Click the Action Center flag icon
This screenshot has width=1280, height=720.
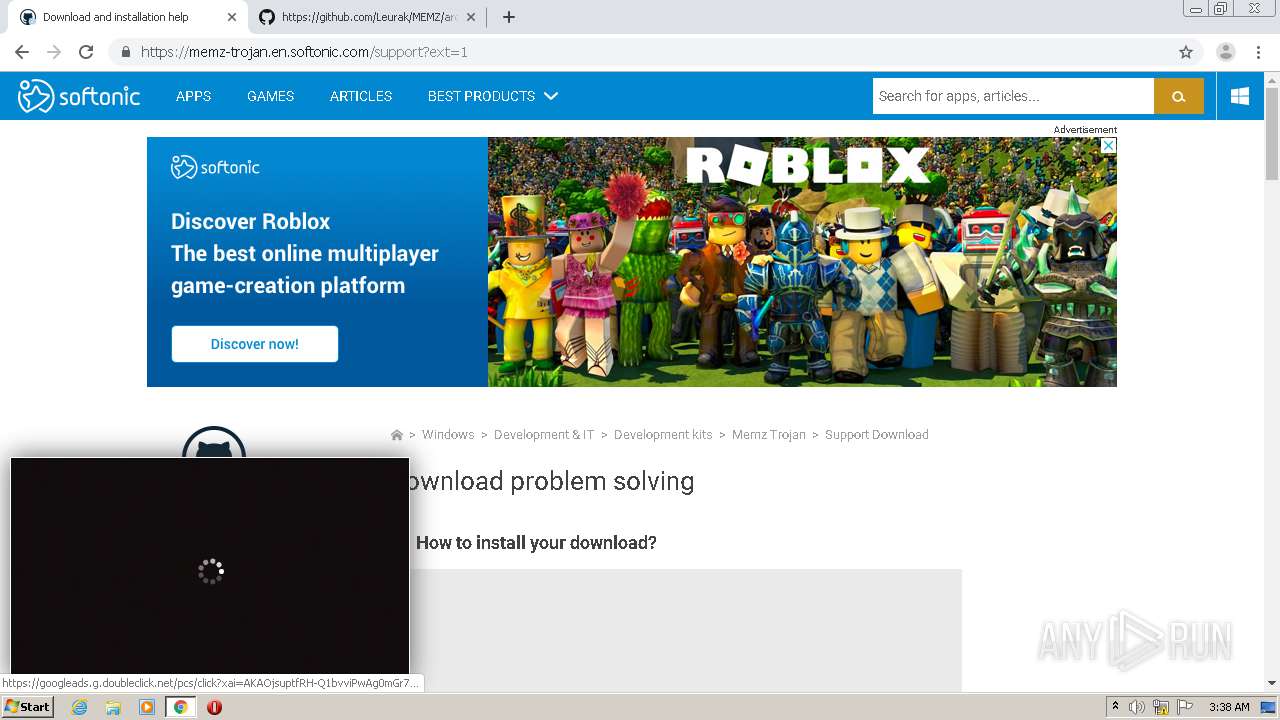1185,707
